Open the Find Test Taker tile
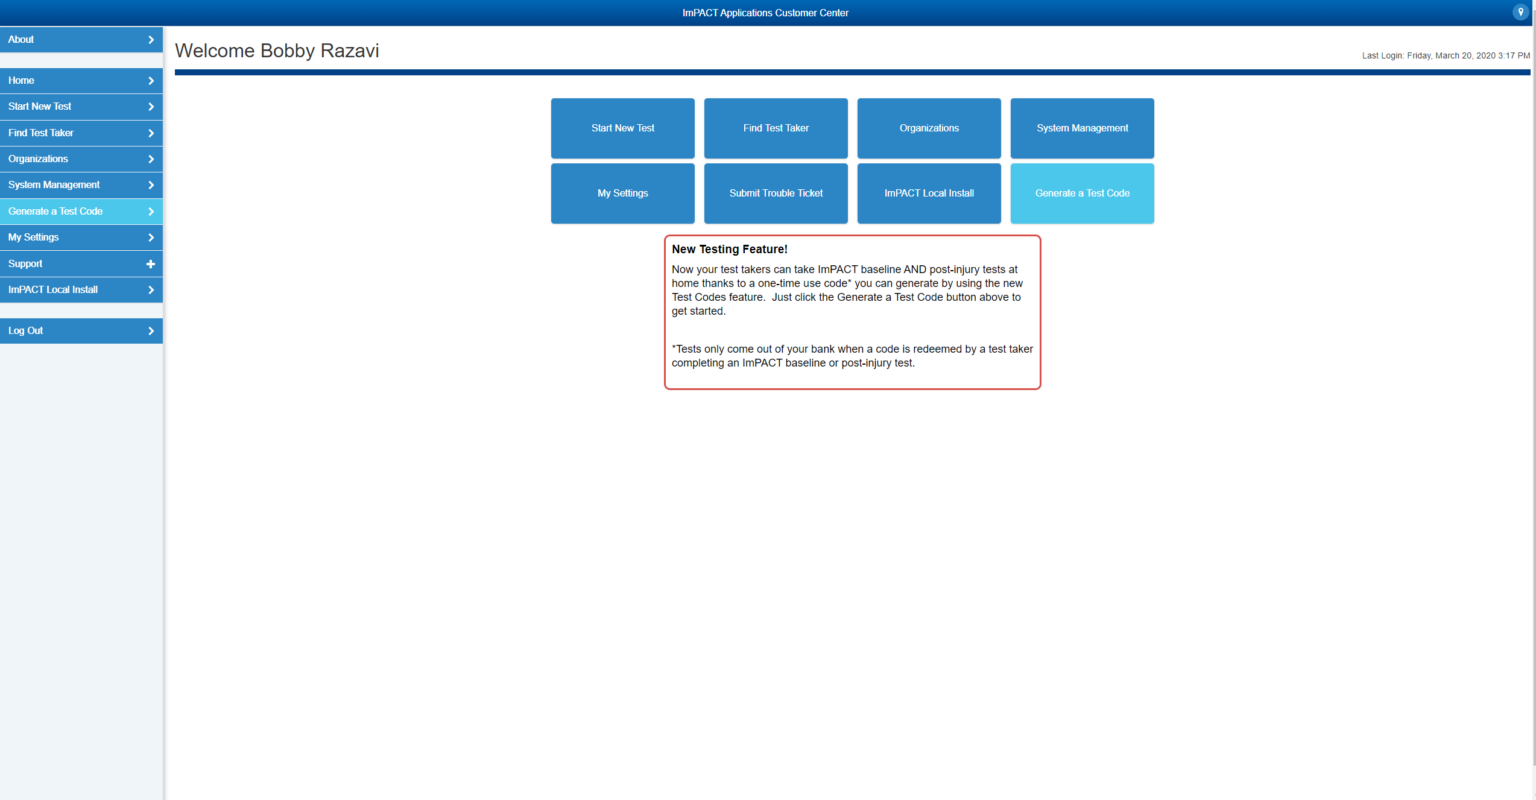Screen dimensions: 1536x800 (776, 128)
